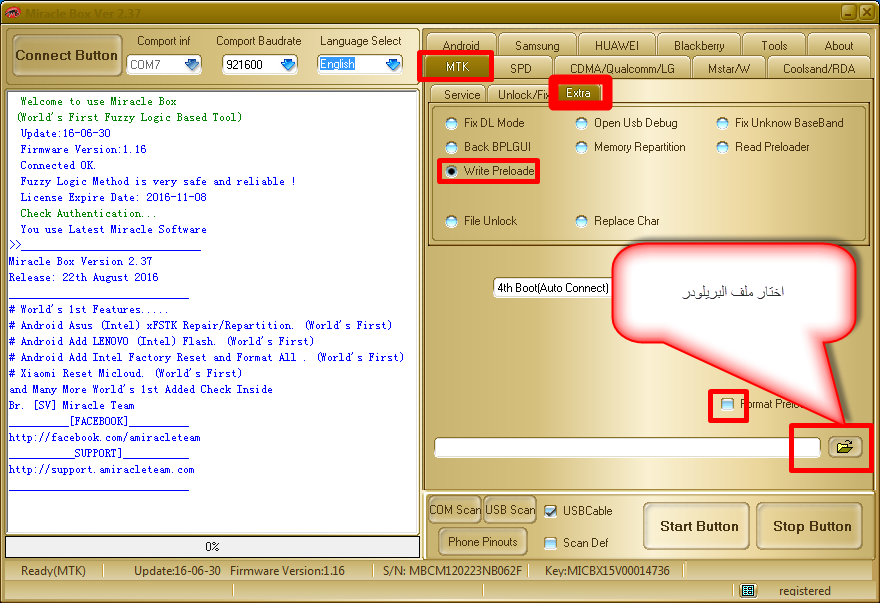The image size is (880, 603).
Task: Click the Phone Pinouts button
Action: point(483,542)
